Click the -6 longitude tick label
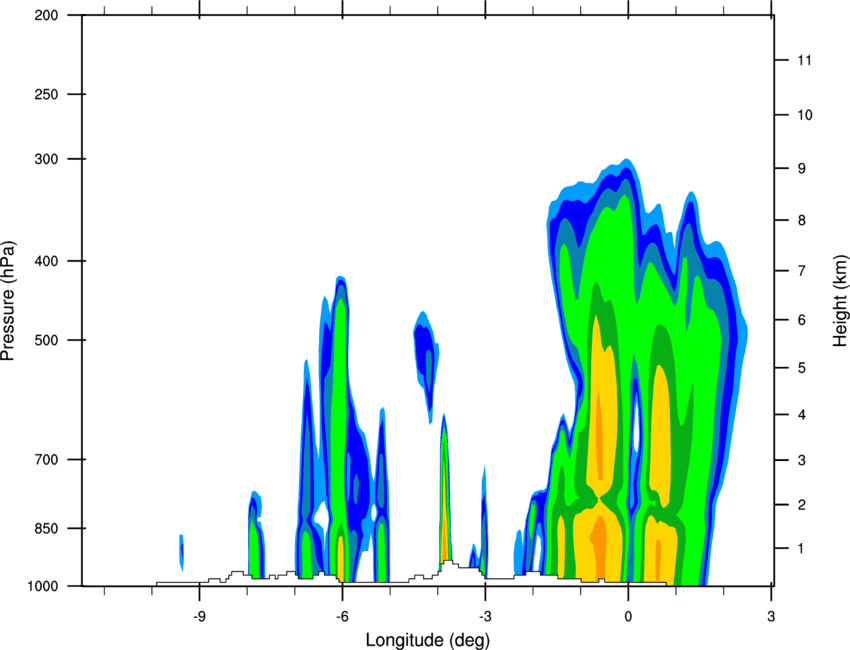850x650 pixels. (x=342, y=616)
